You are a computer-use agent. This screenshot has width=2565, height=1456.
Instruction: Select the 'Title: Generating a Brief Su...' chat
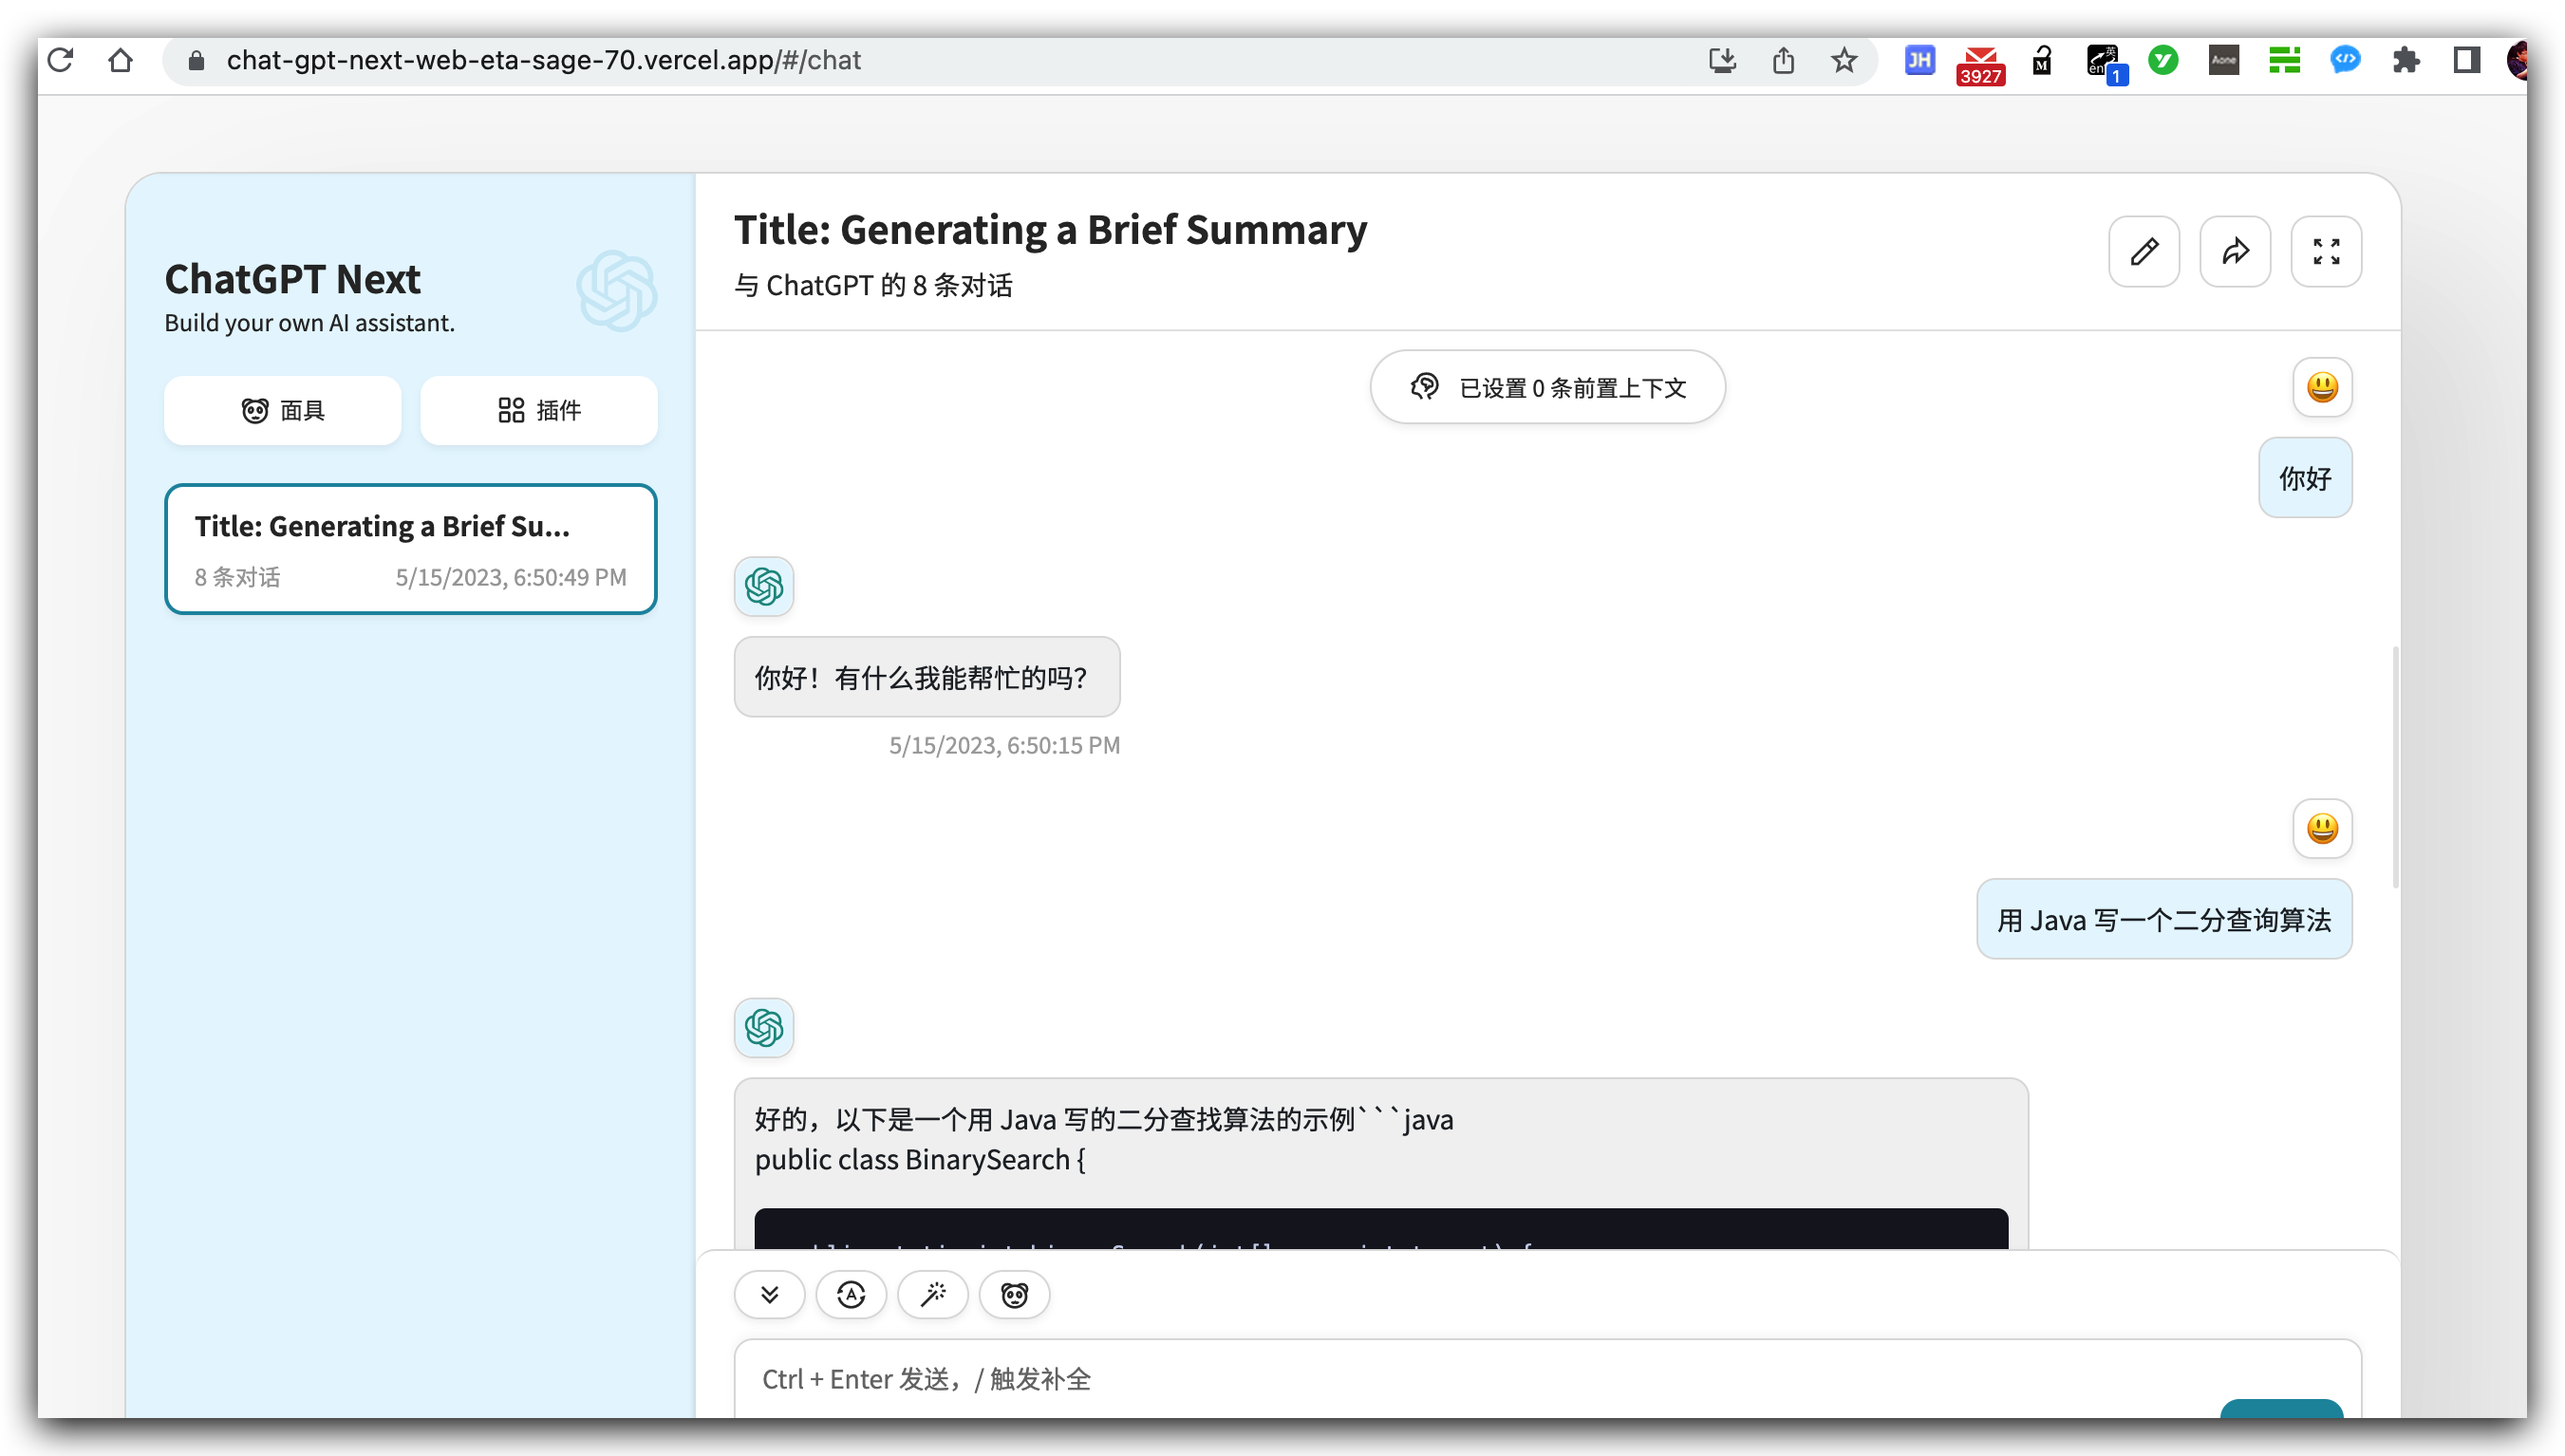(x=410, y=549)
